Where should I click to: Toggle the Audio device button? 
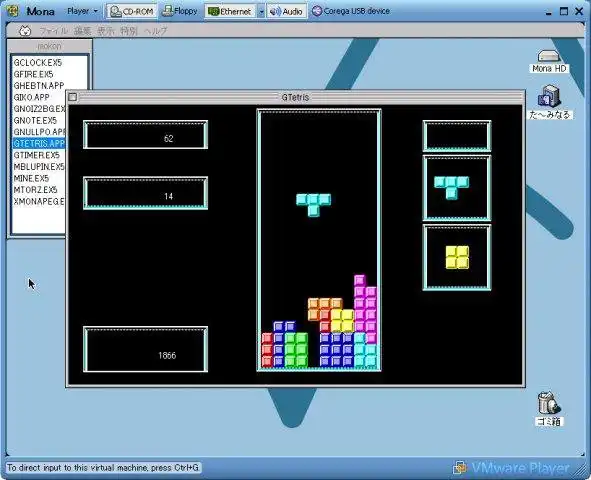click(x=286, y=11)
